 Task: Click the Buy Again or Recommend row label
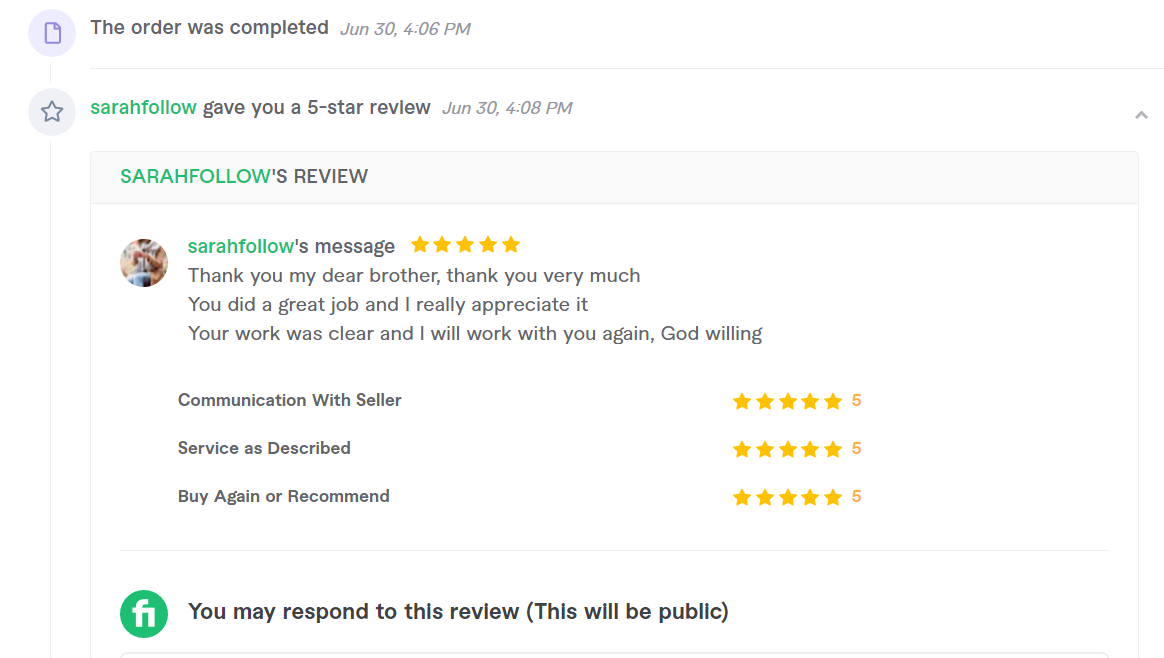[284, 496]
